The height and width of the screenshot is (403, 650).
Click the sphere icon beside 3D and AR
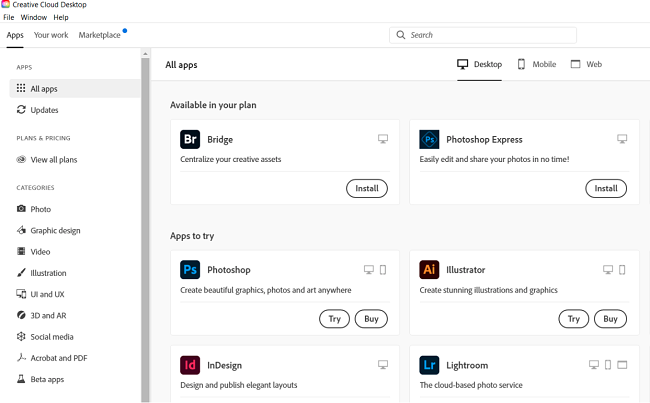click(x=21, y=315)
